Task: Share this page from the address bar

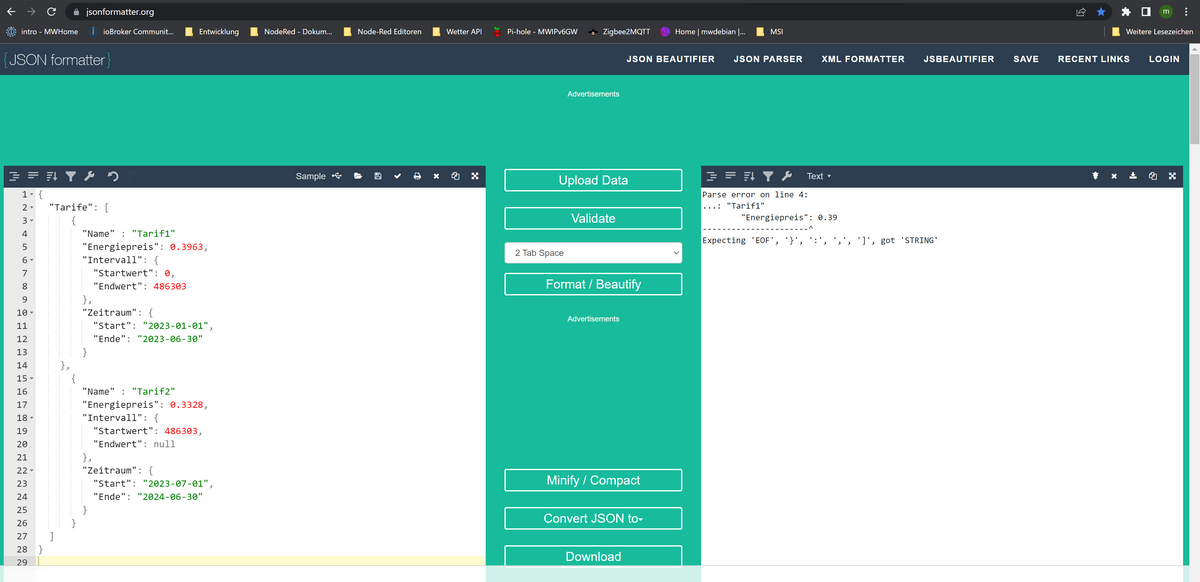Action: (x=1081, y=12)
